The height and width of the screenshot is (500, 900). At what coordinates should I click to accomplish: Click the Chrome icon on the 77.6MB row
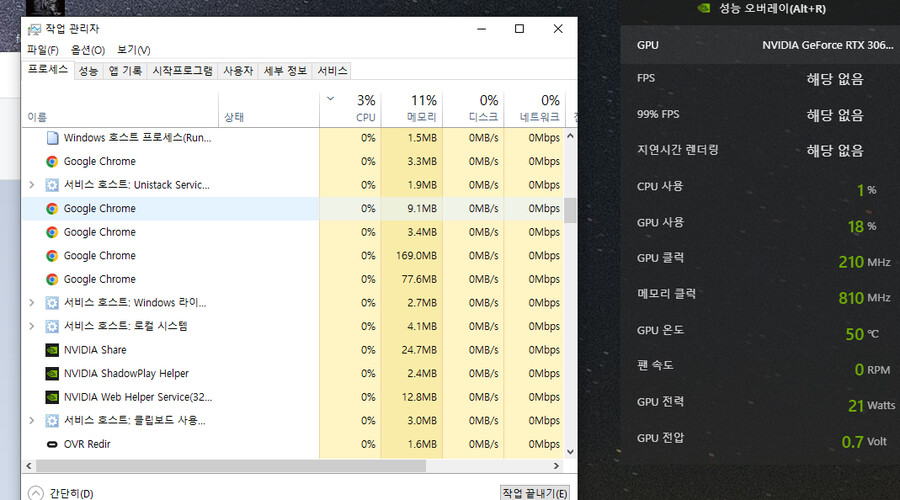click(x=52, y=279)
